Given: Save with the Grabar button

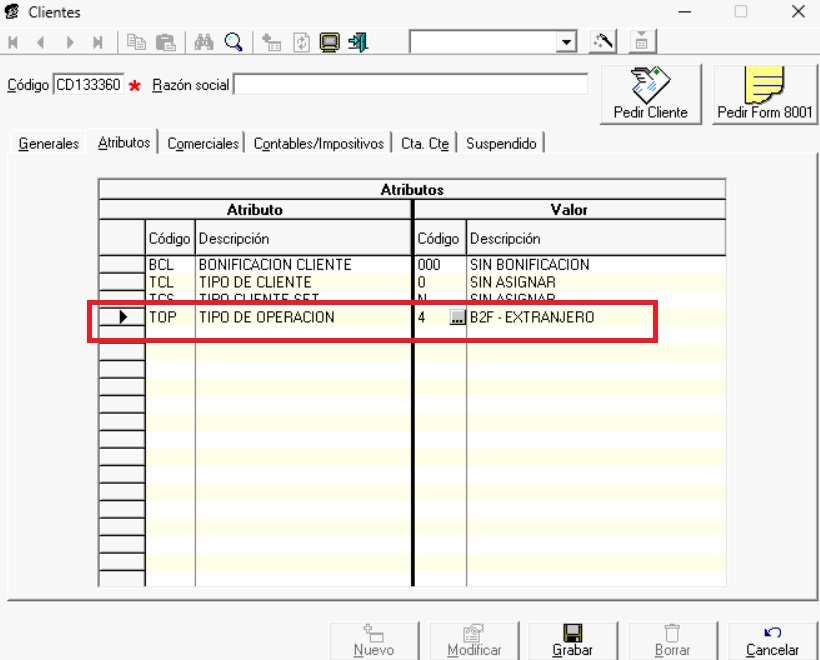Looking at the screenshot, I should tap(572, 640).
